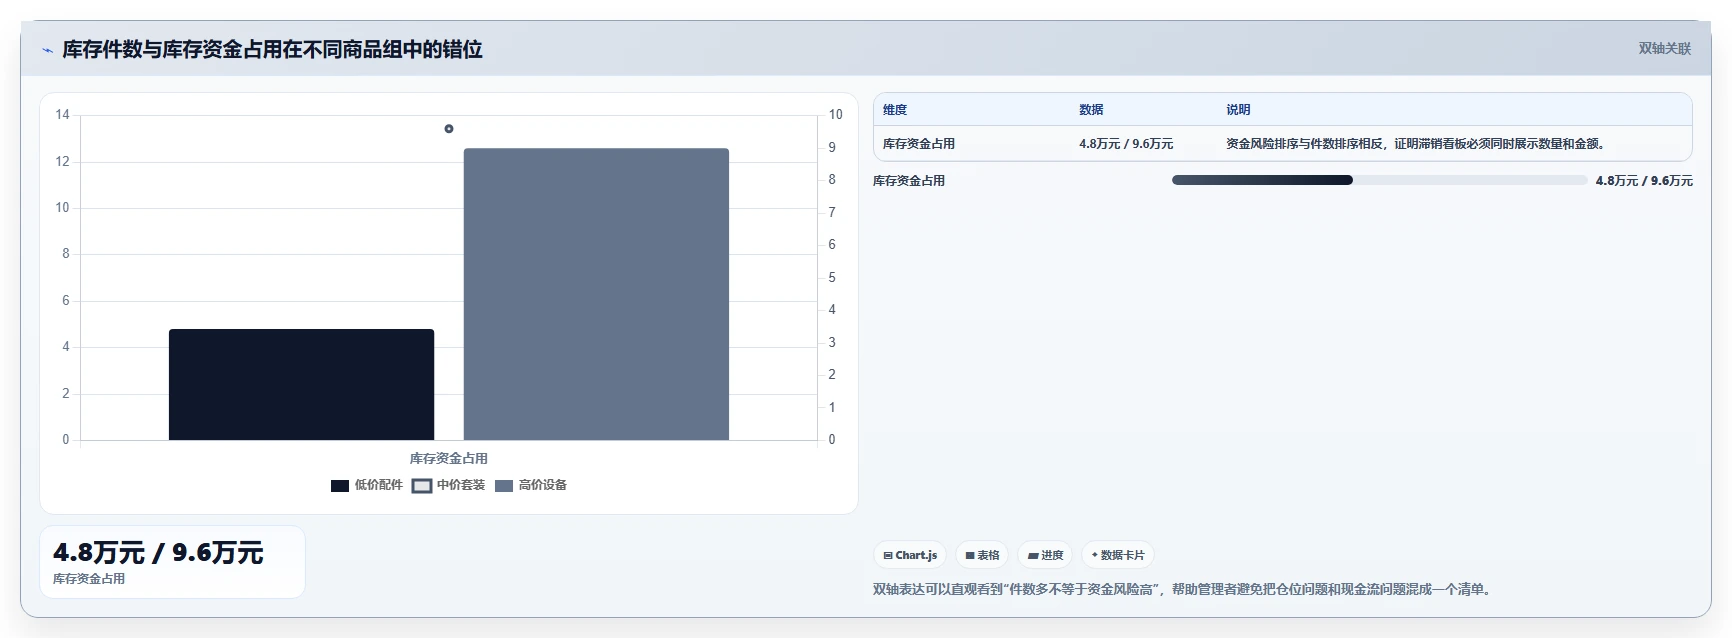Click the 双轴关联 label in the header
1732x638 pixels.
tap(1664, 48)
